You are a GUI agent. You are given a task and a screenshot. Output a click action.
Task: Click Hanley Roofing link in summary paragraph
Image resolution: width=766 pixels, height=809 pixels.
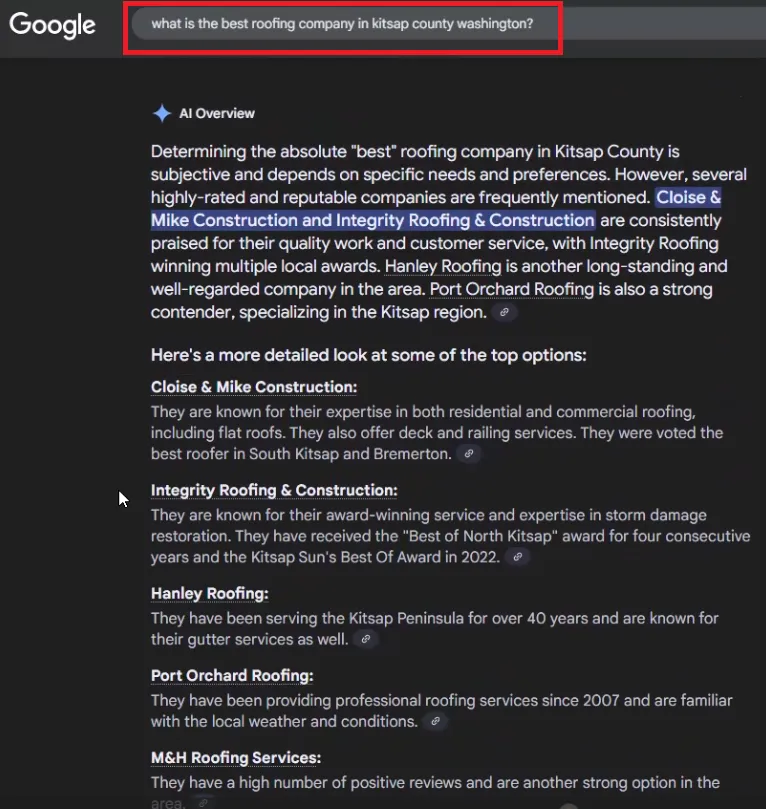coord(443,266)
